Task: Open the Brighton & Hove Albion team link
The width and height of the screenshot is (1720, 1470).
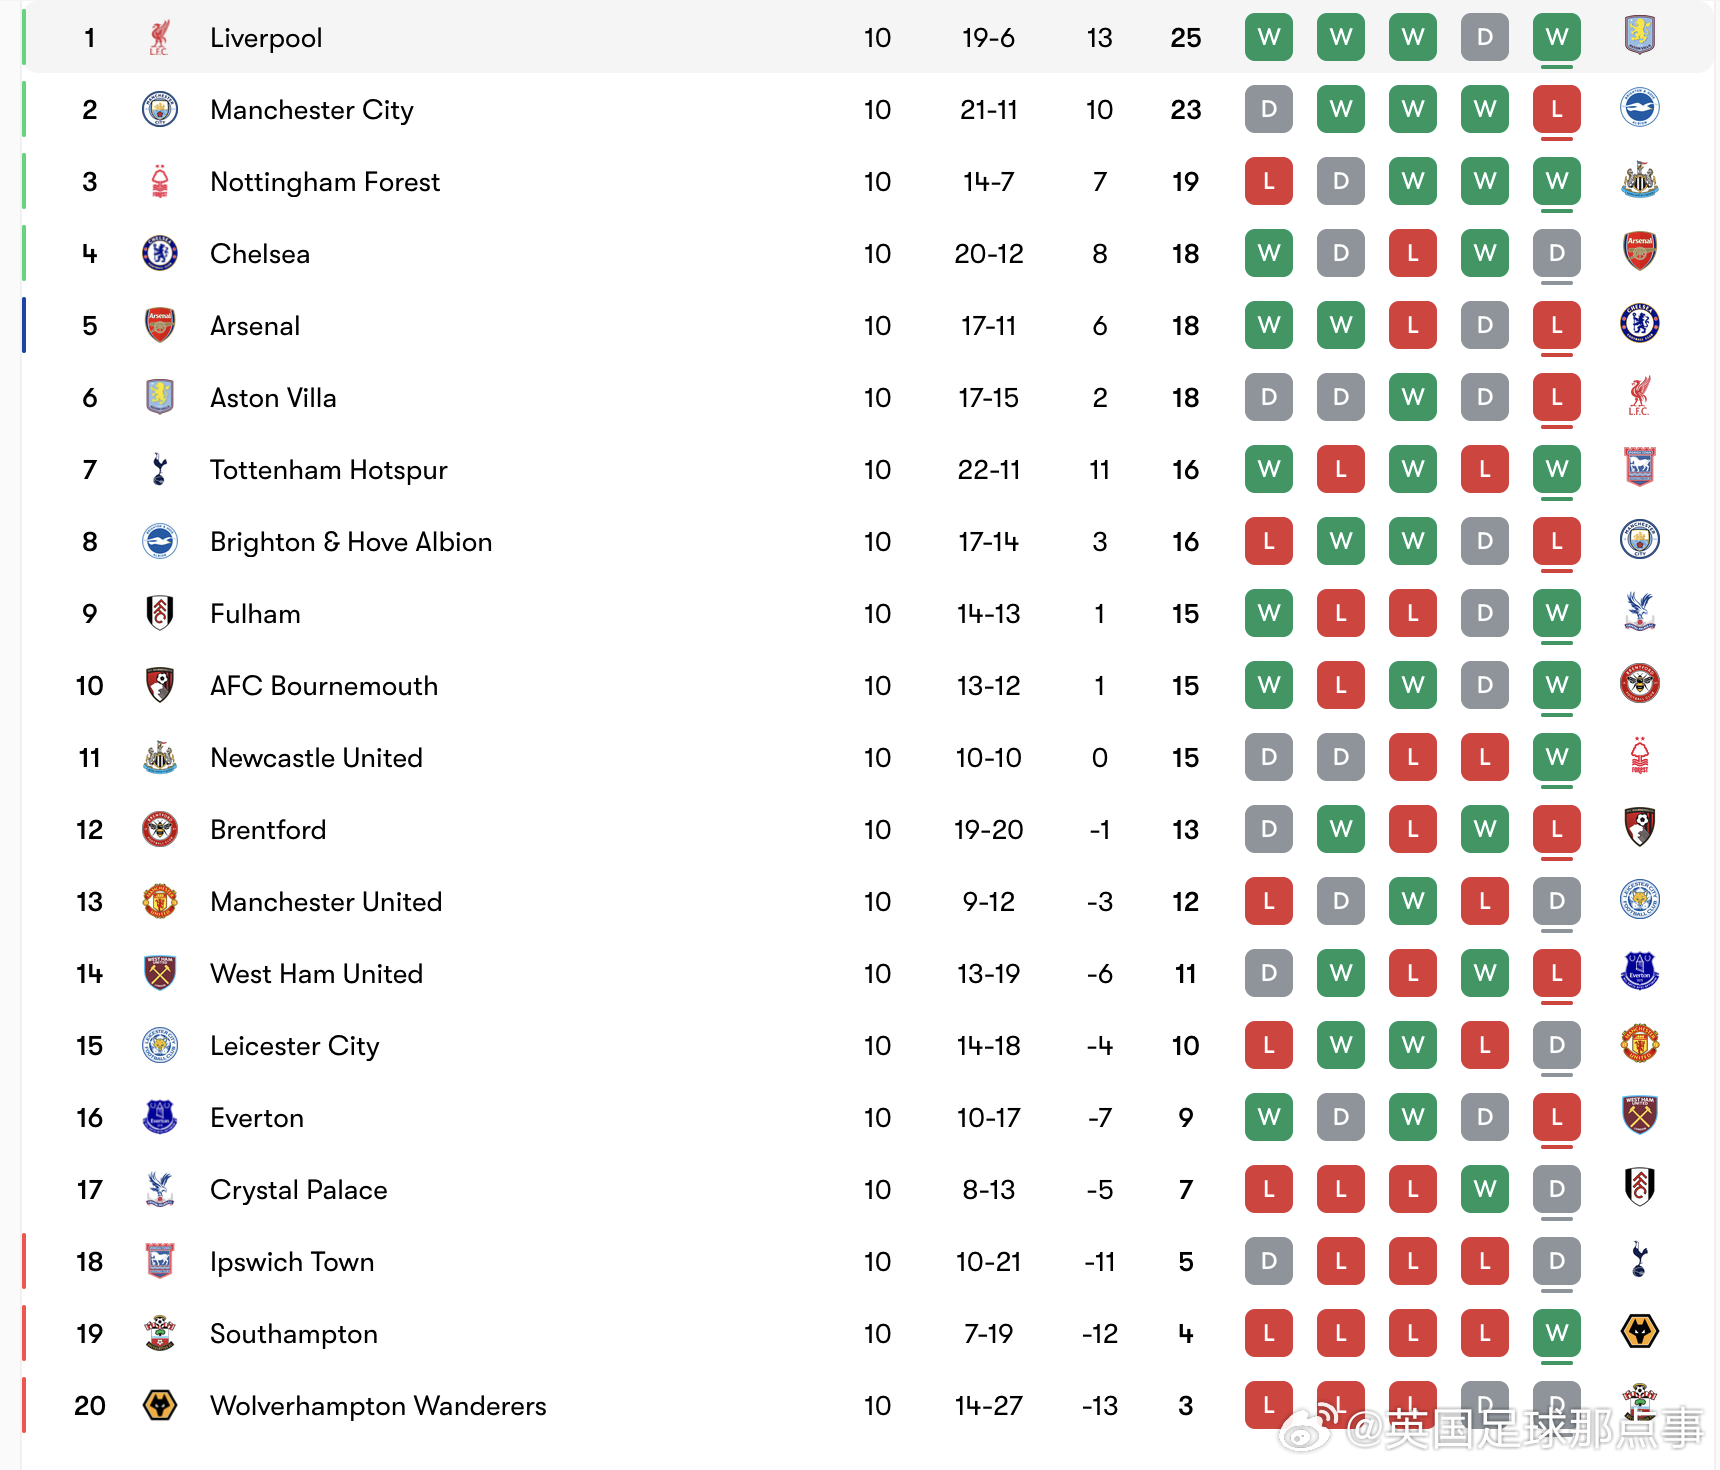Action: click(351, 542)
